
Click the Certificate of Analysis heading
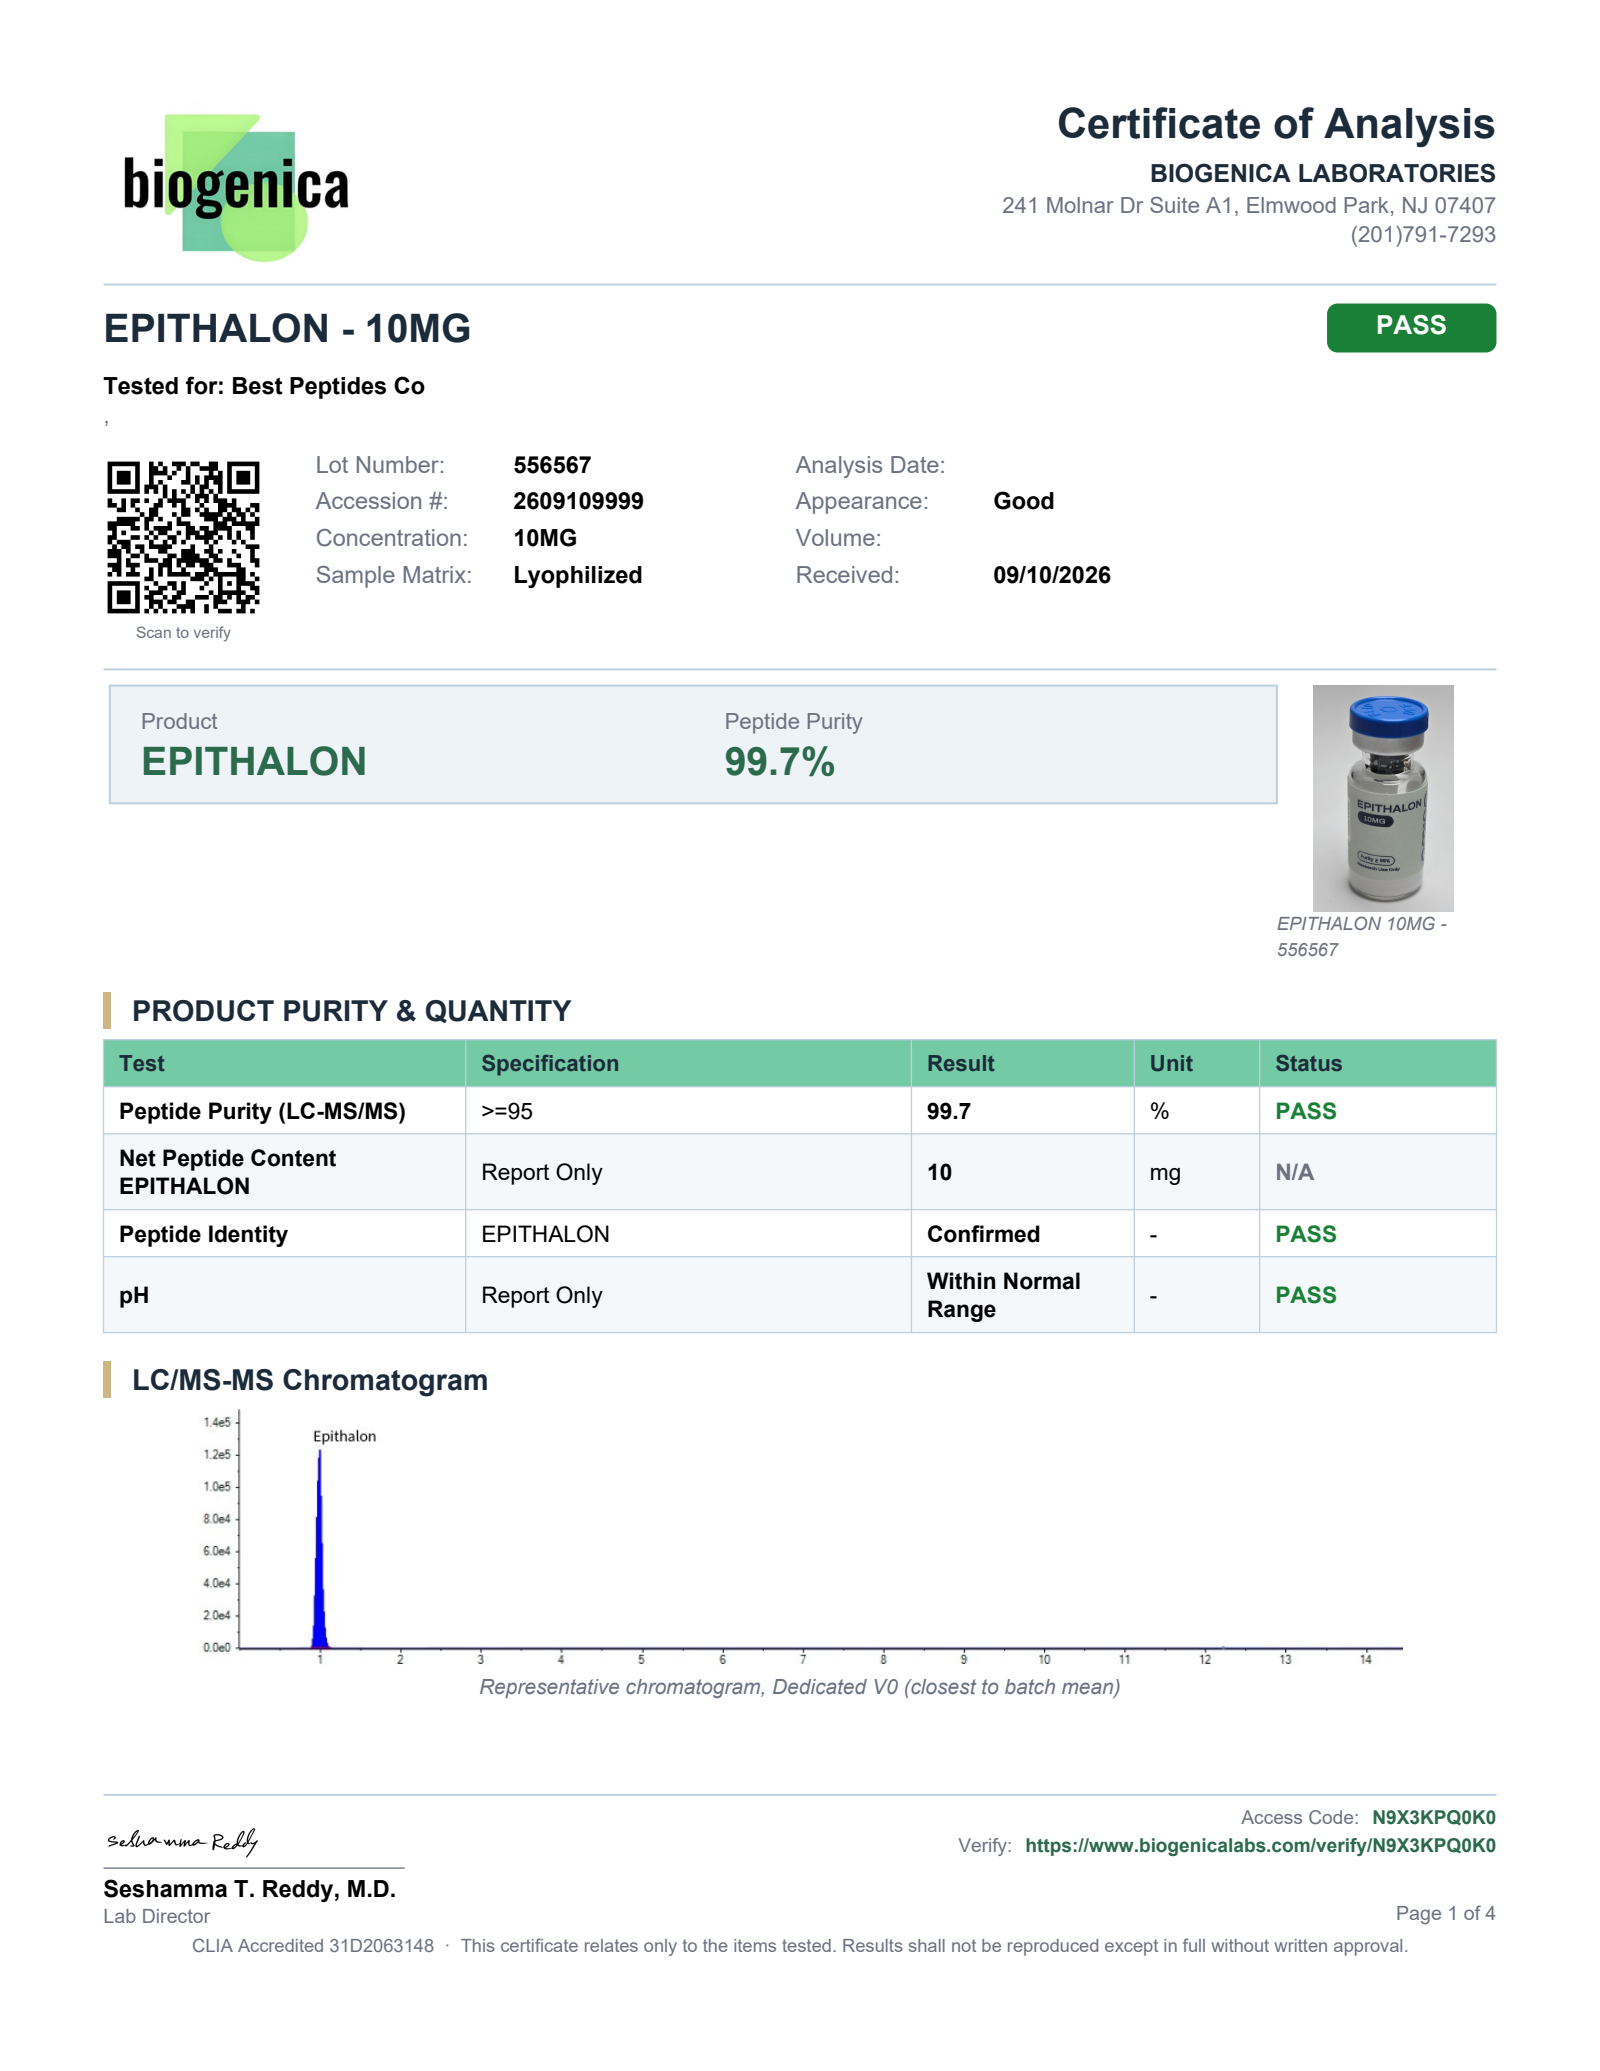[x=1276, y=124]
